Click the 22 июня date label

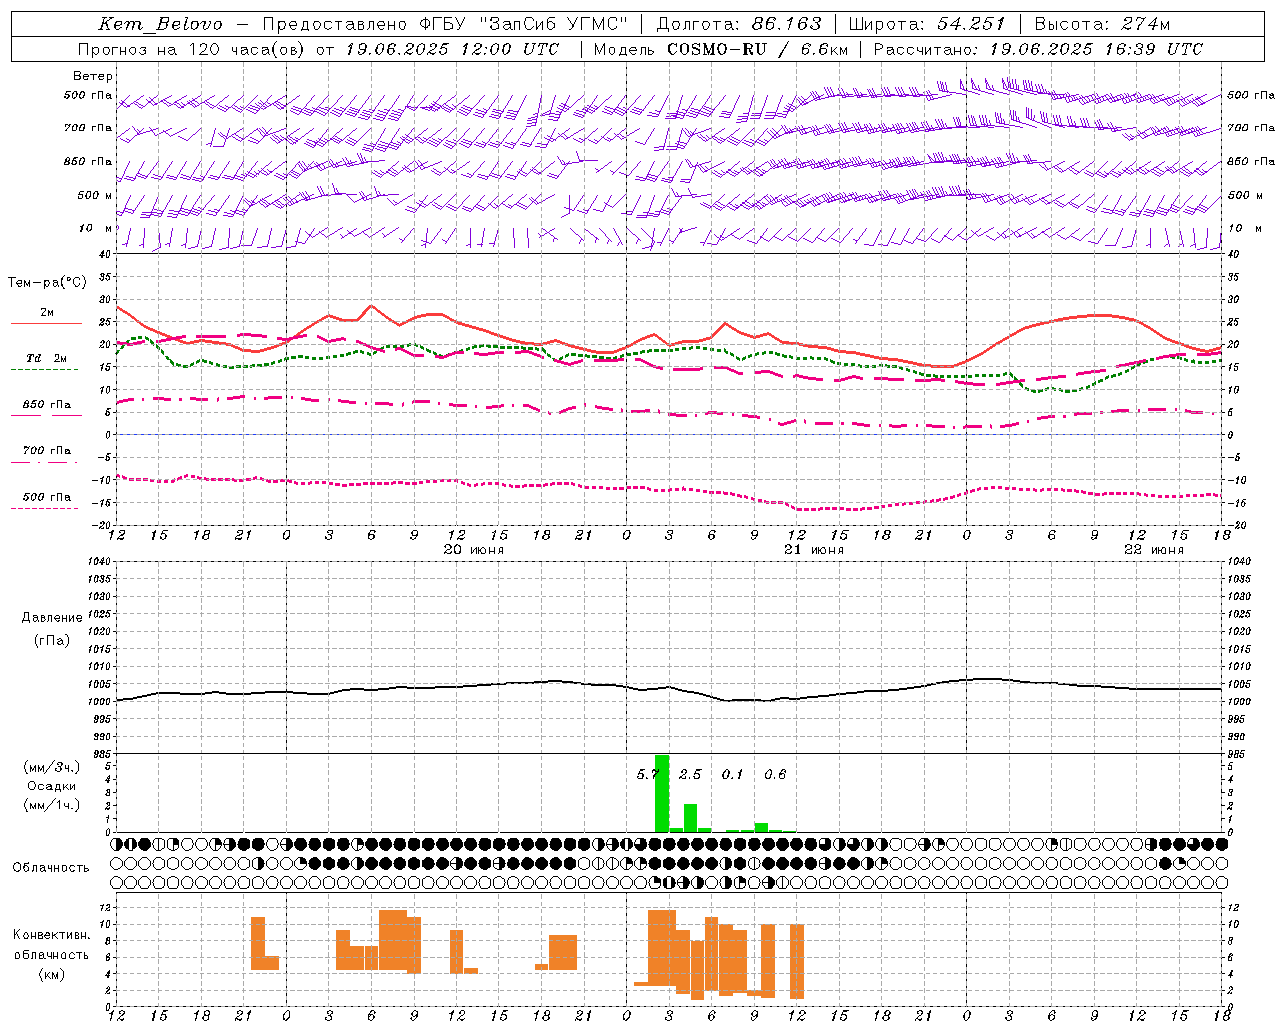[x=1154, y=550]
